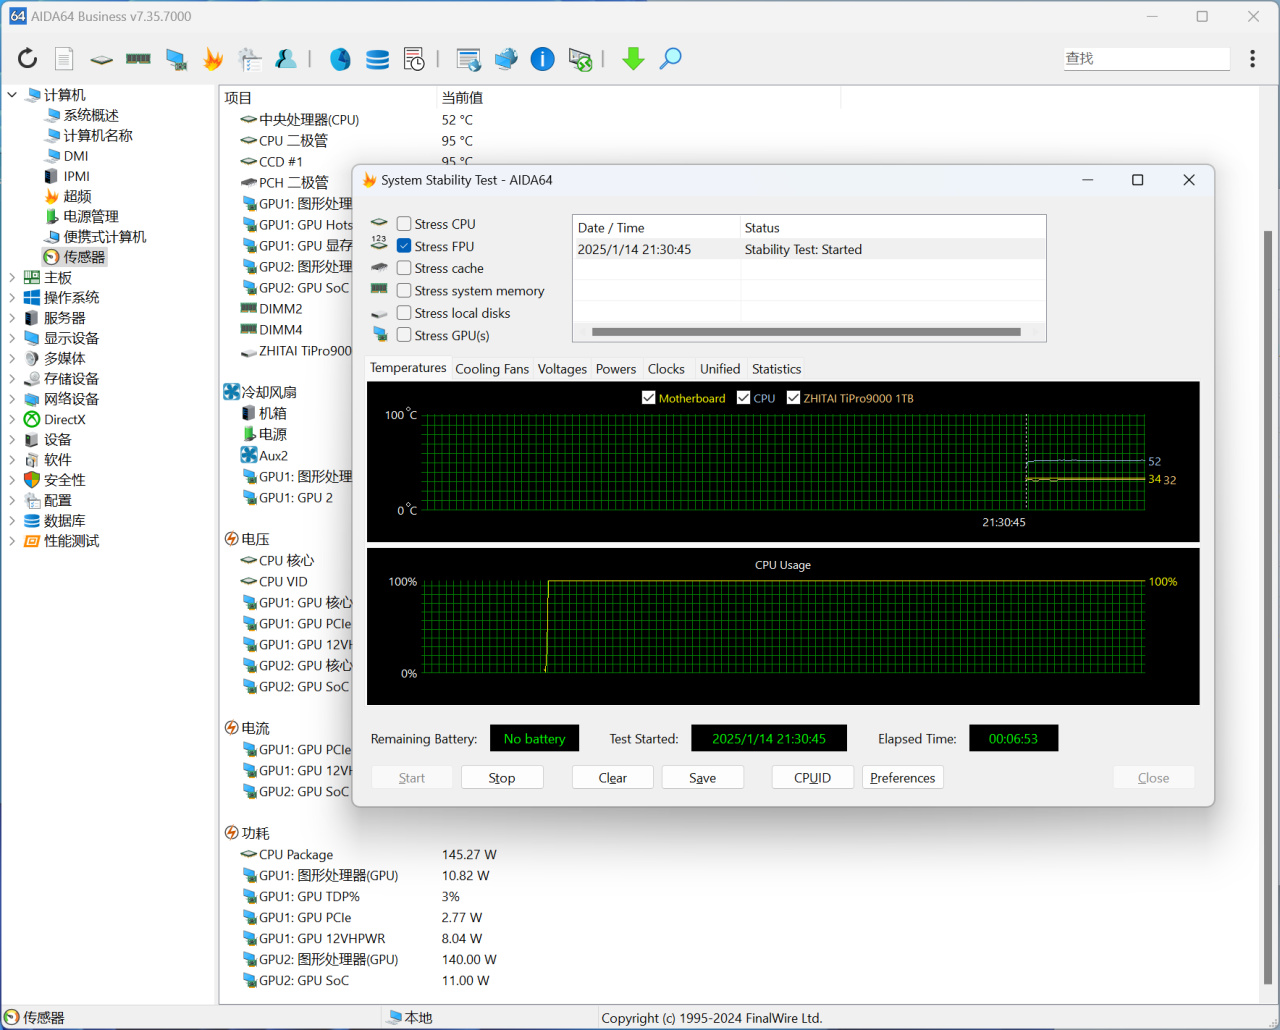Expand the DirectX tree node

point(12,419)
